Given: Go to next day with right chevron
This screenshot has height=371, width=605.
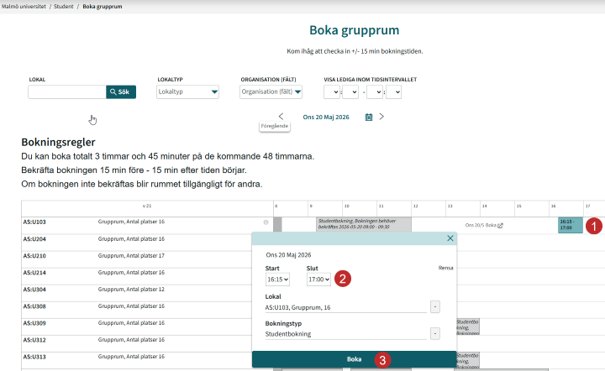Looking at the screenshot, I should 381,116.
